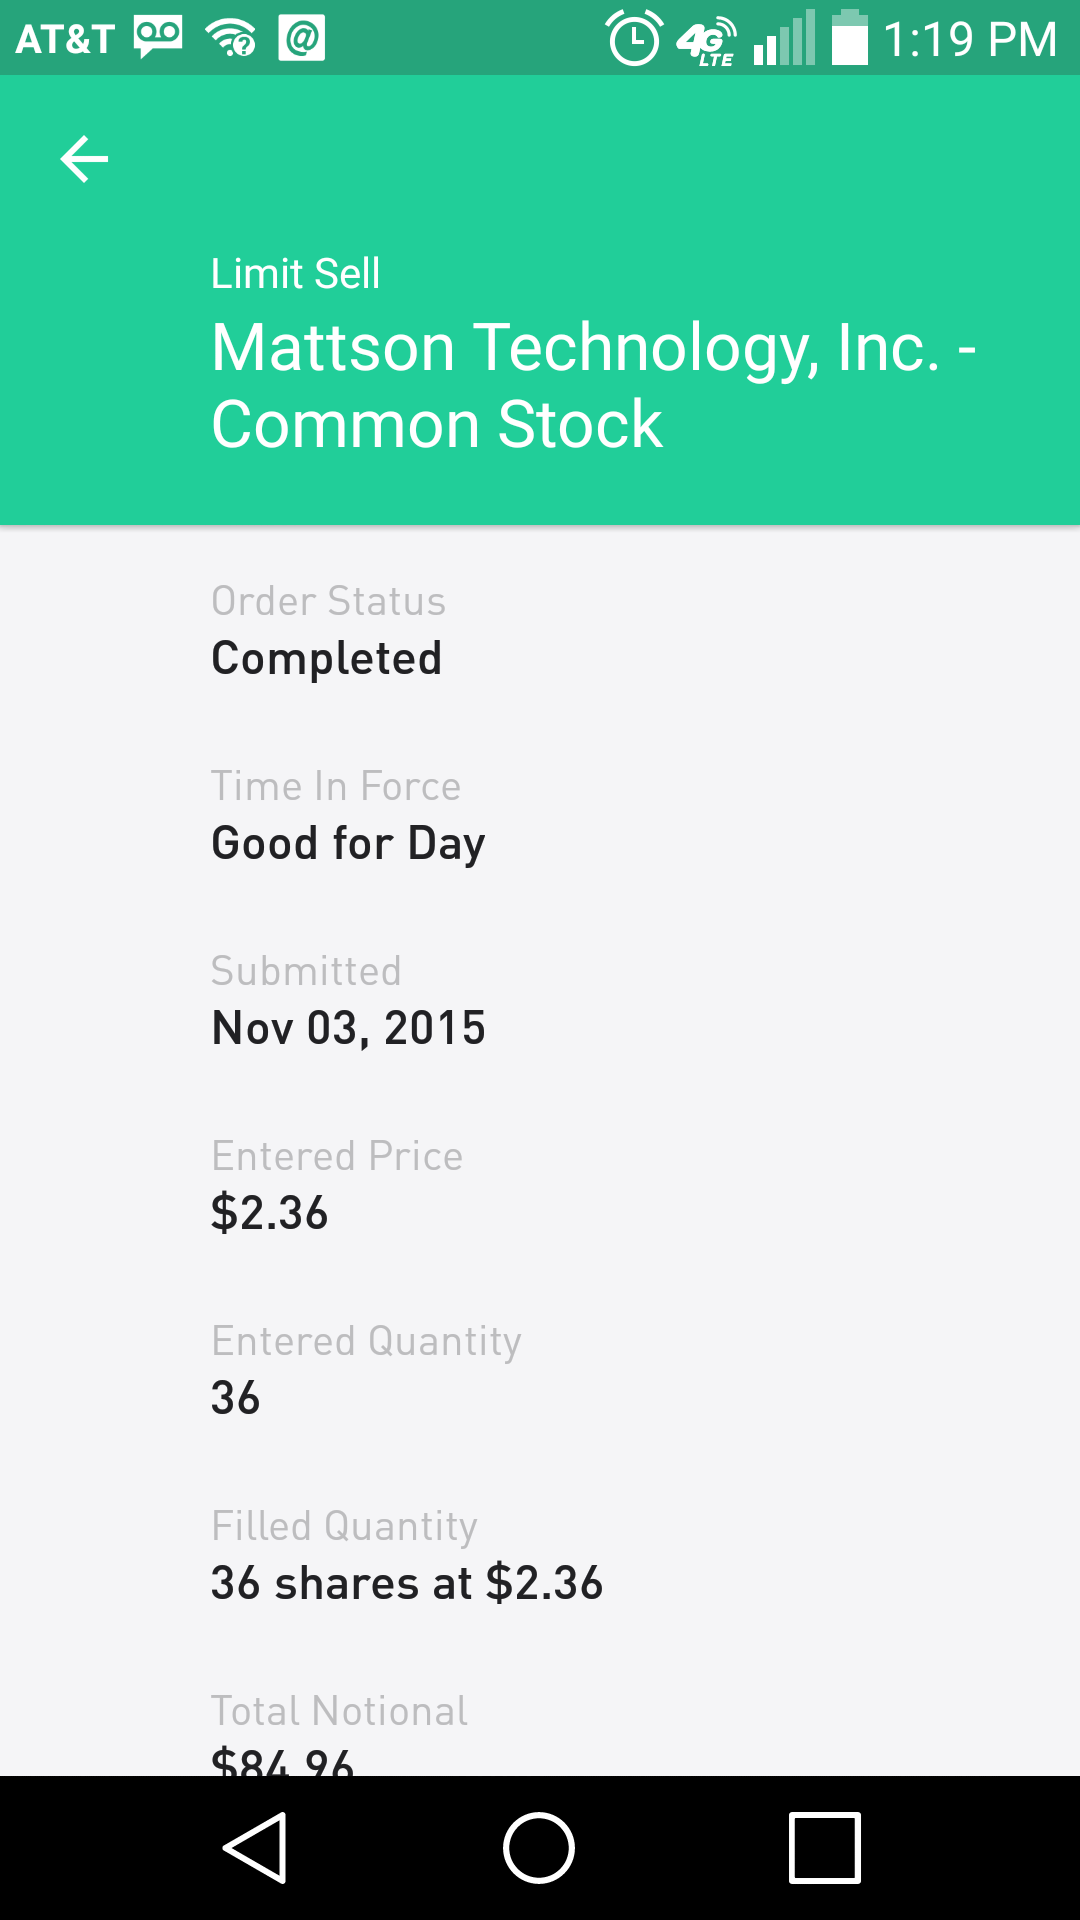Tap the Good for Day value

click(348, 843)
